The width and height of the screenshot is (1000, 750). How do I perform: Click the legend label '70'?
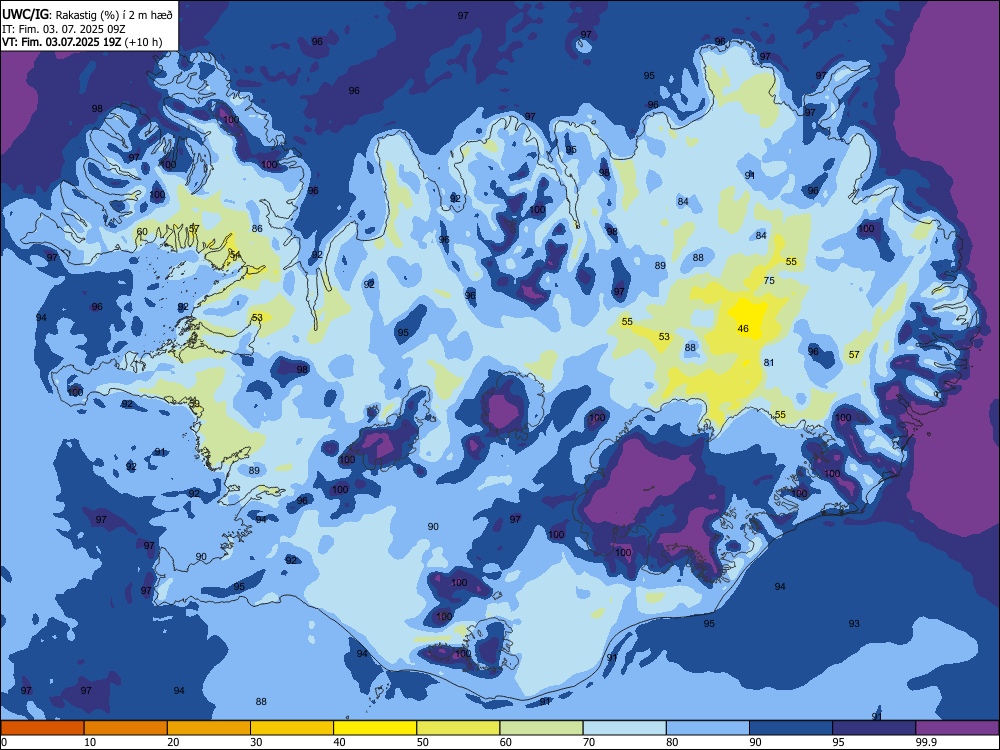(589, 742)
